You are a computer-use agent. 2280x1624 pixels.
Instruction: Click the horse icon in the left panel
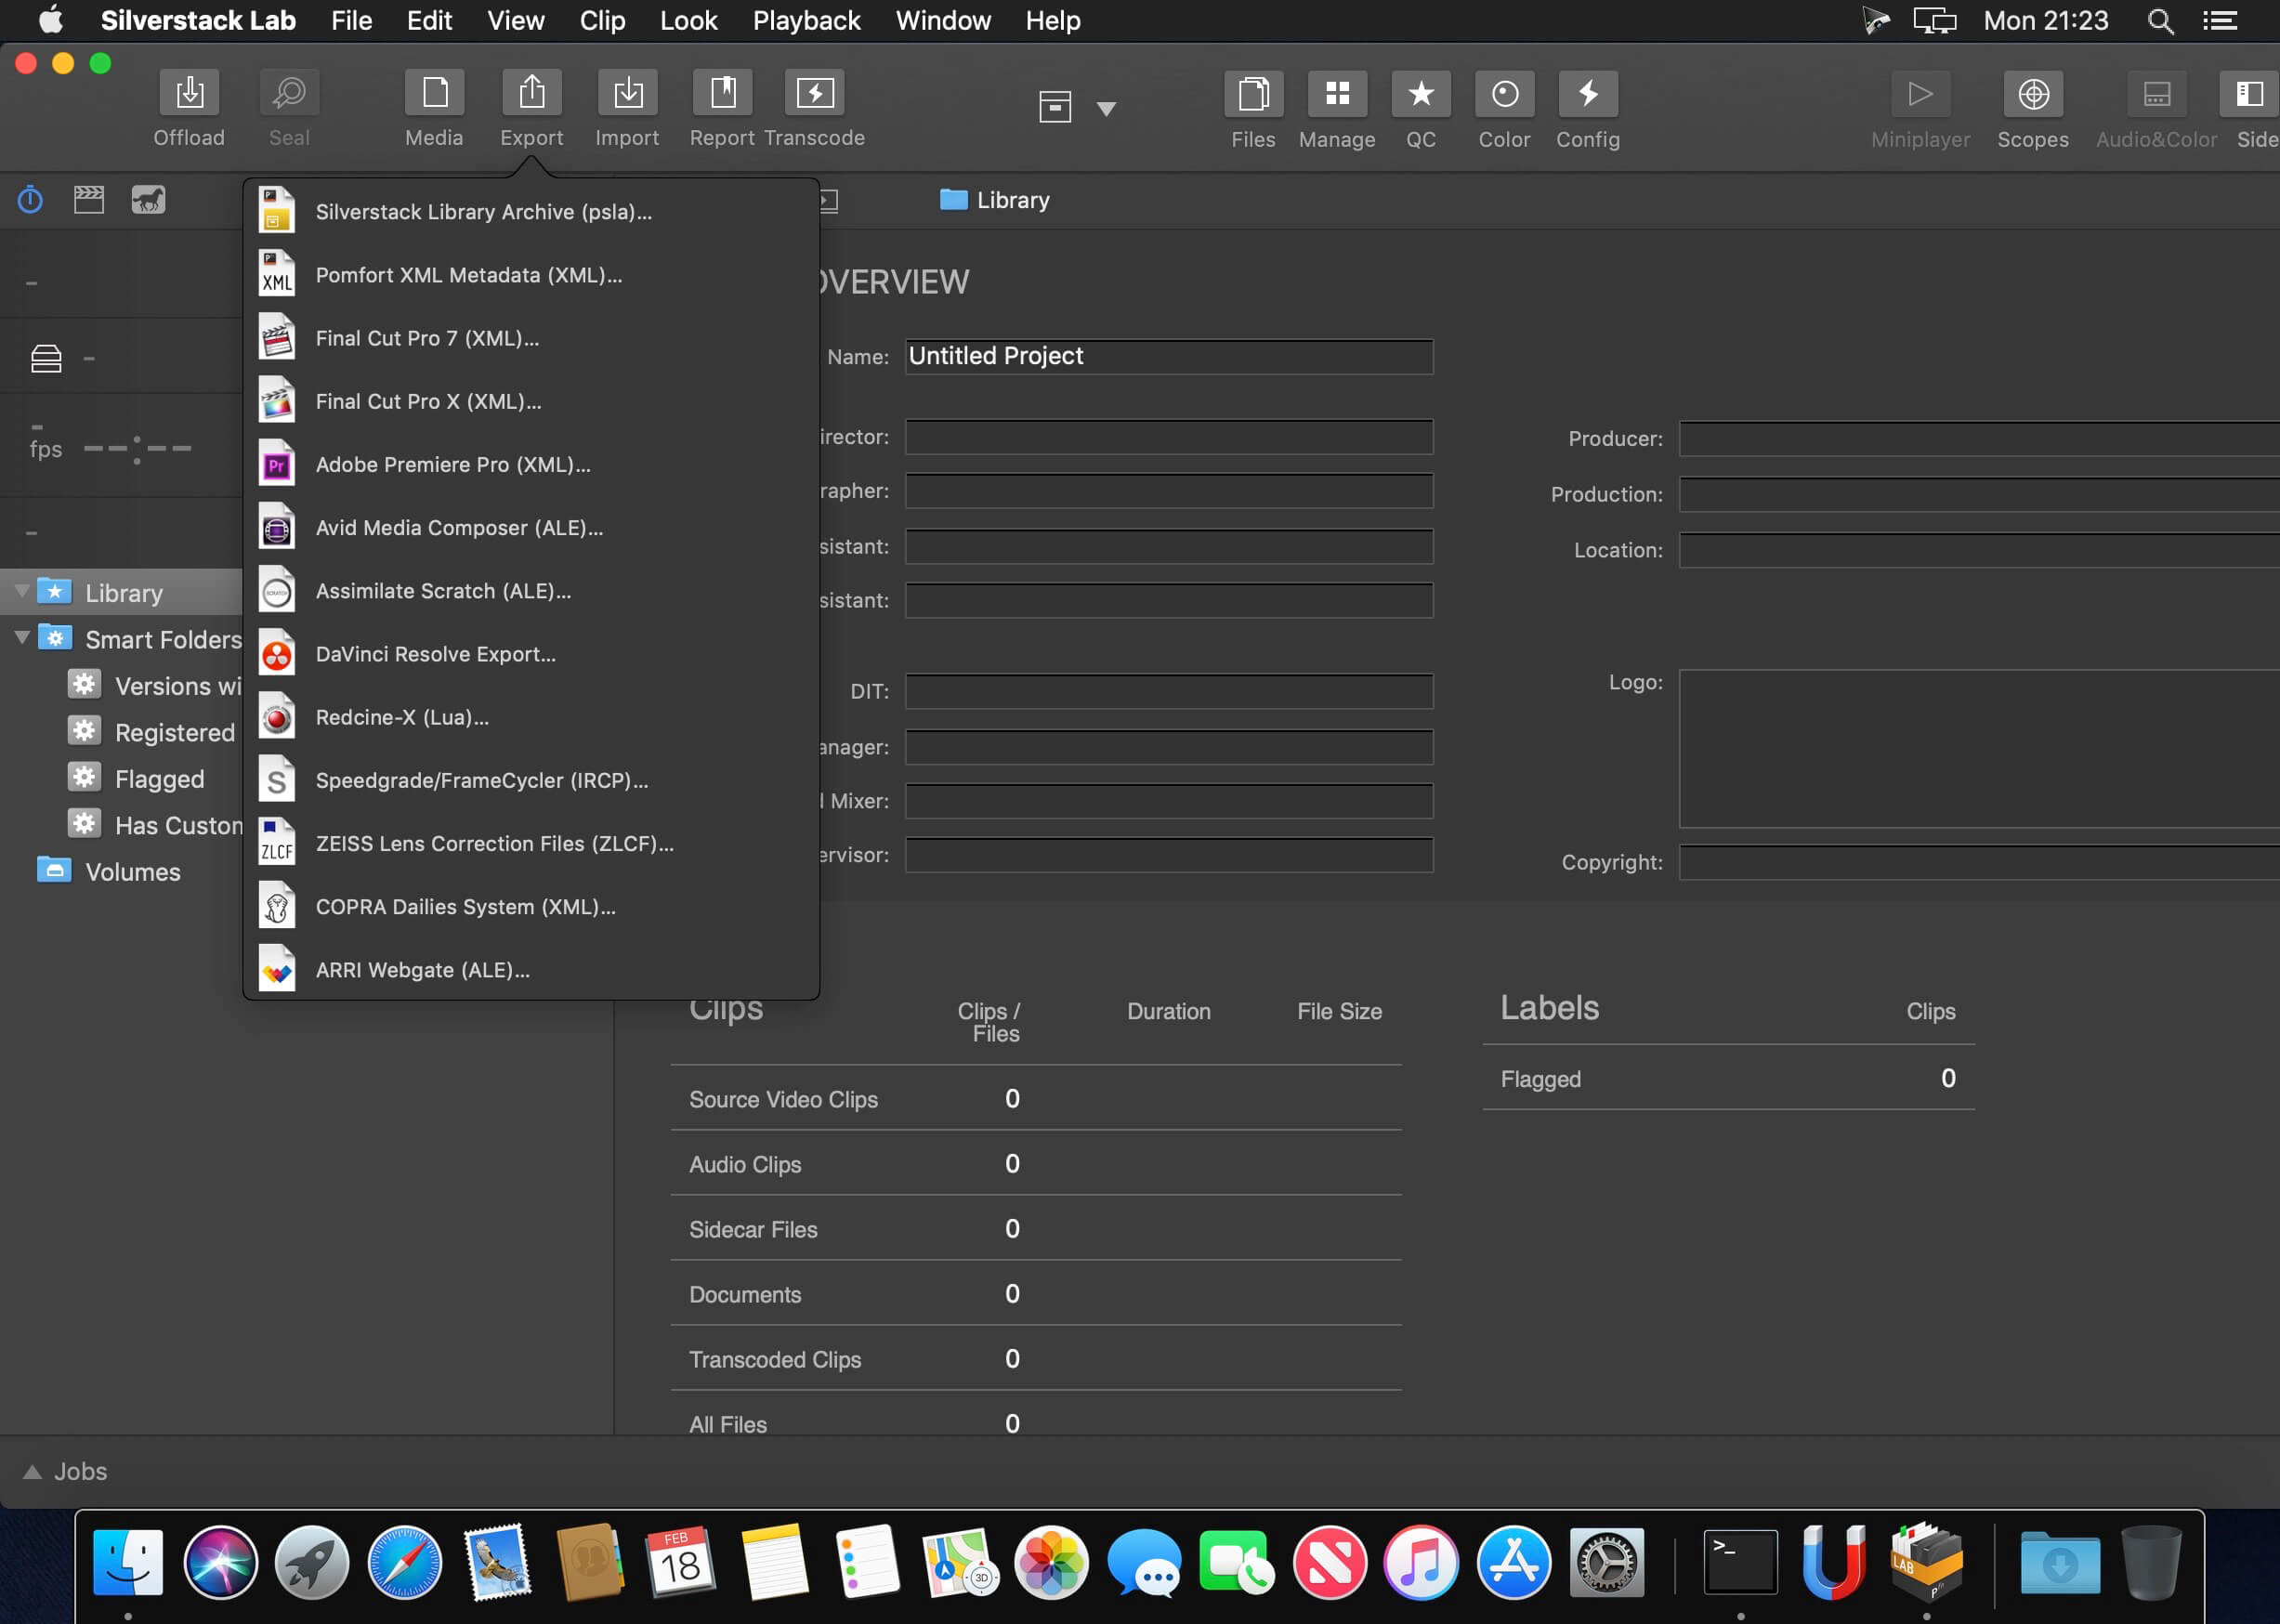tap(148, 200)
